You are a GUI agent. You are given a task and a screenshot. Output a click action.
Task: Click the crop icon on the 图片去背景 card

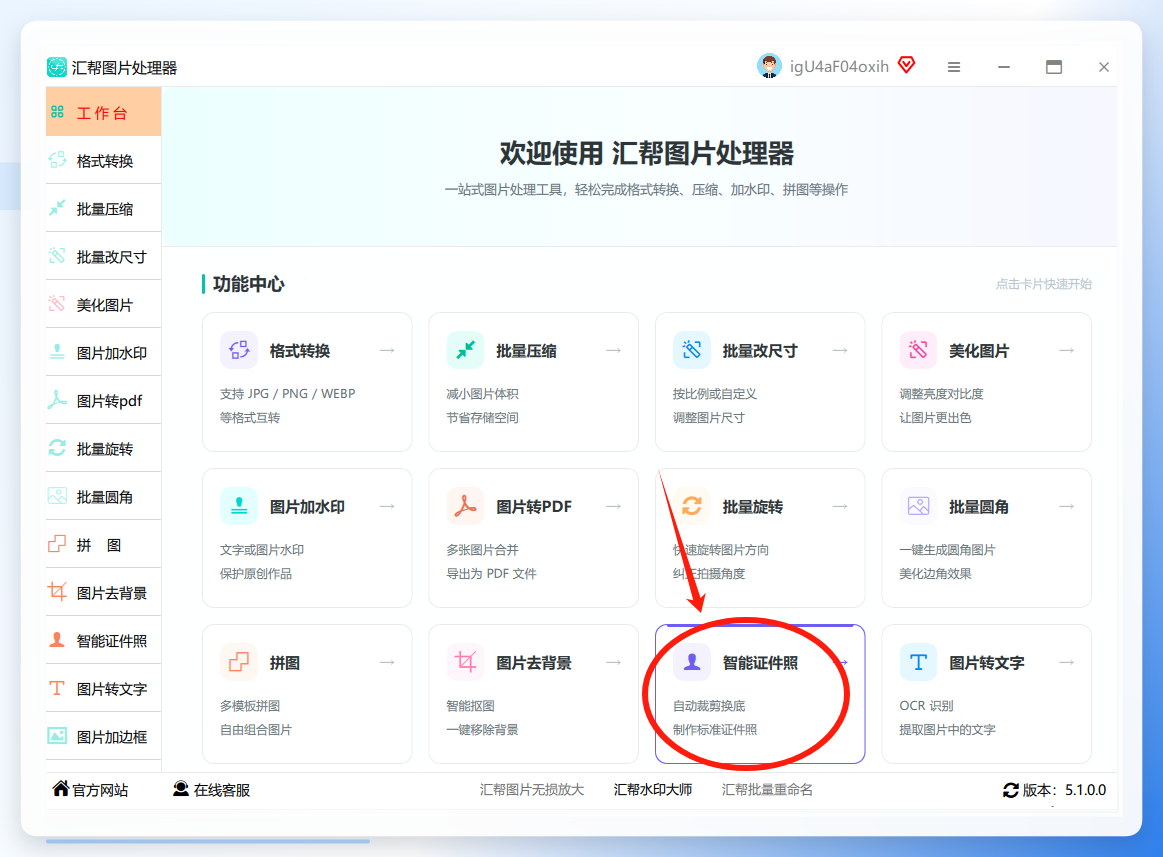click(465, 662)
